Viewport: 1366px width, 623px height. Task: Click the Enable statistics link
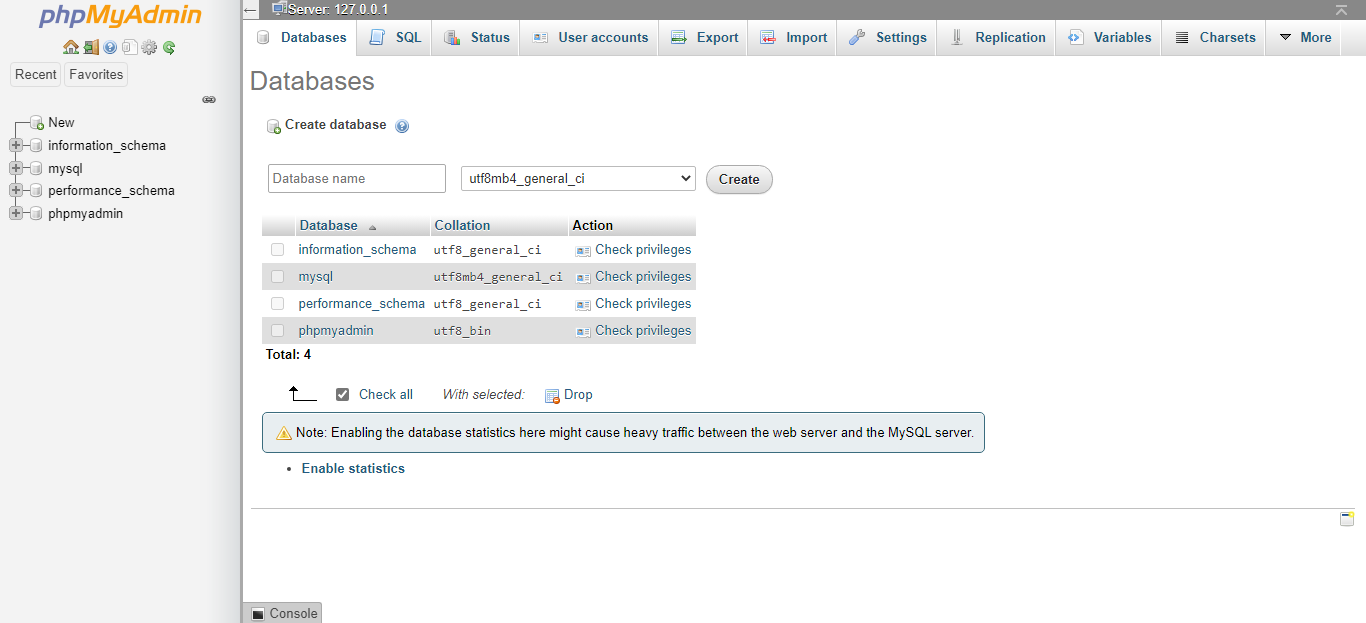click(353, 468)
